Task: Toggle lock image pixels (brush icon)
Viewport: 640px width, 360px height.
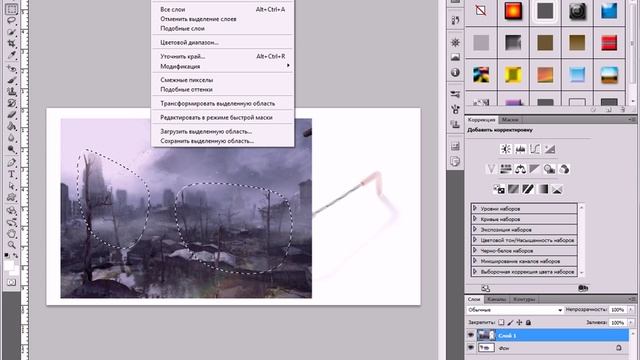Action: 510,322
